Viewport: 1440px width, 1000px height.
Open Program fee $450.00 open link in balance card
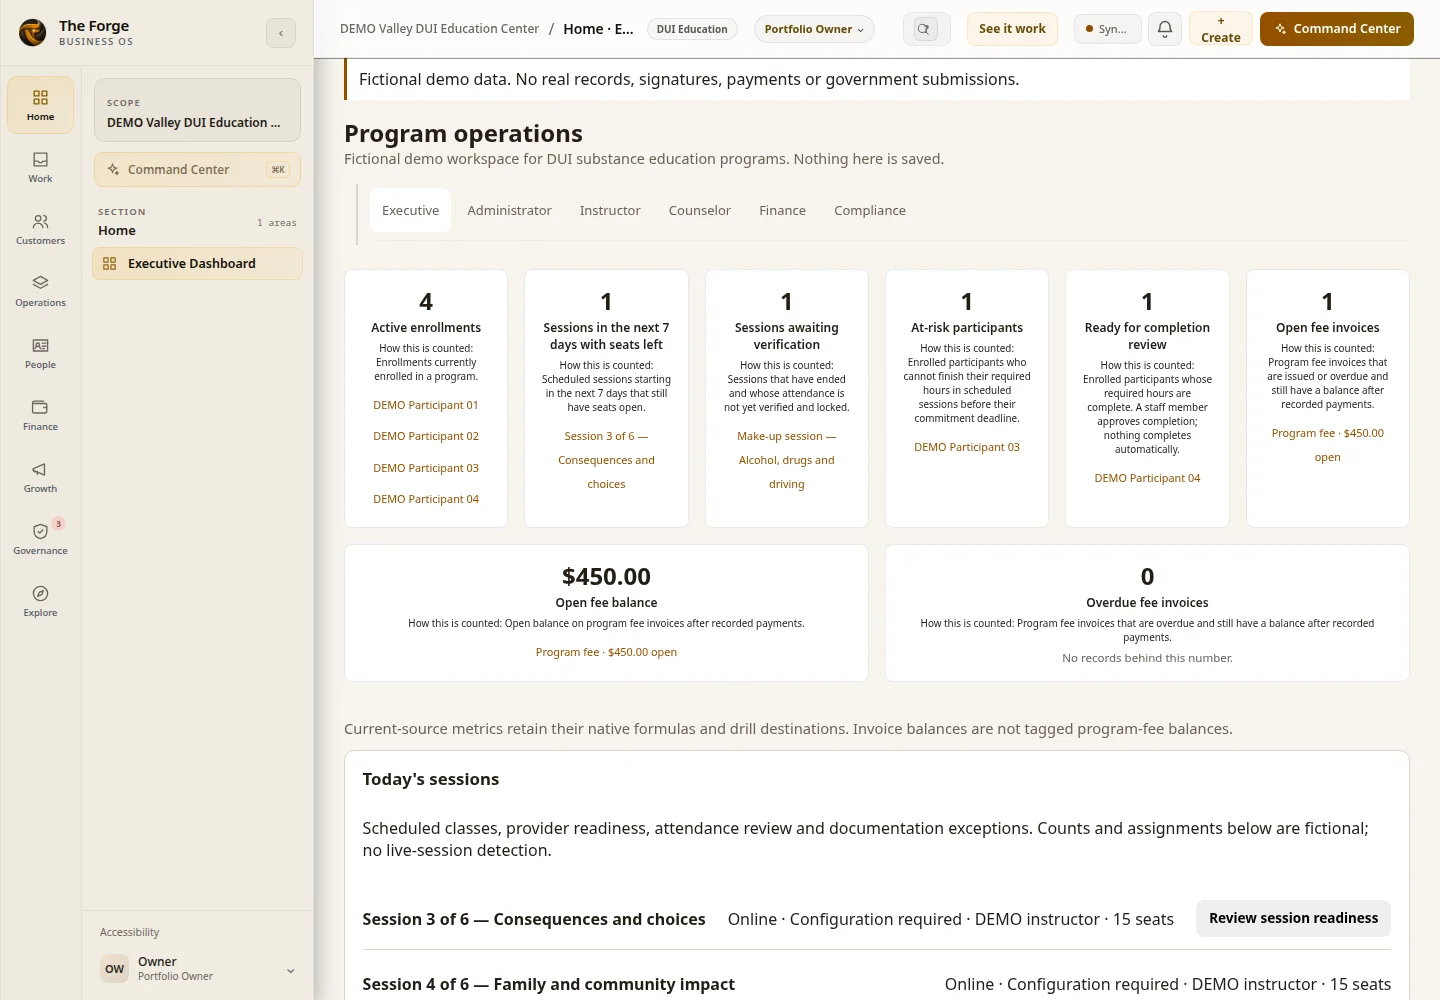tap(606, 652)
